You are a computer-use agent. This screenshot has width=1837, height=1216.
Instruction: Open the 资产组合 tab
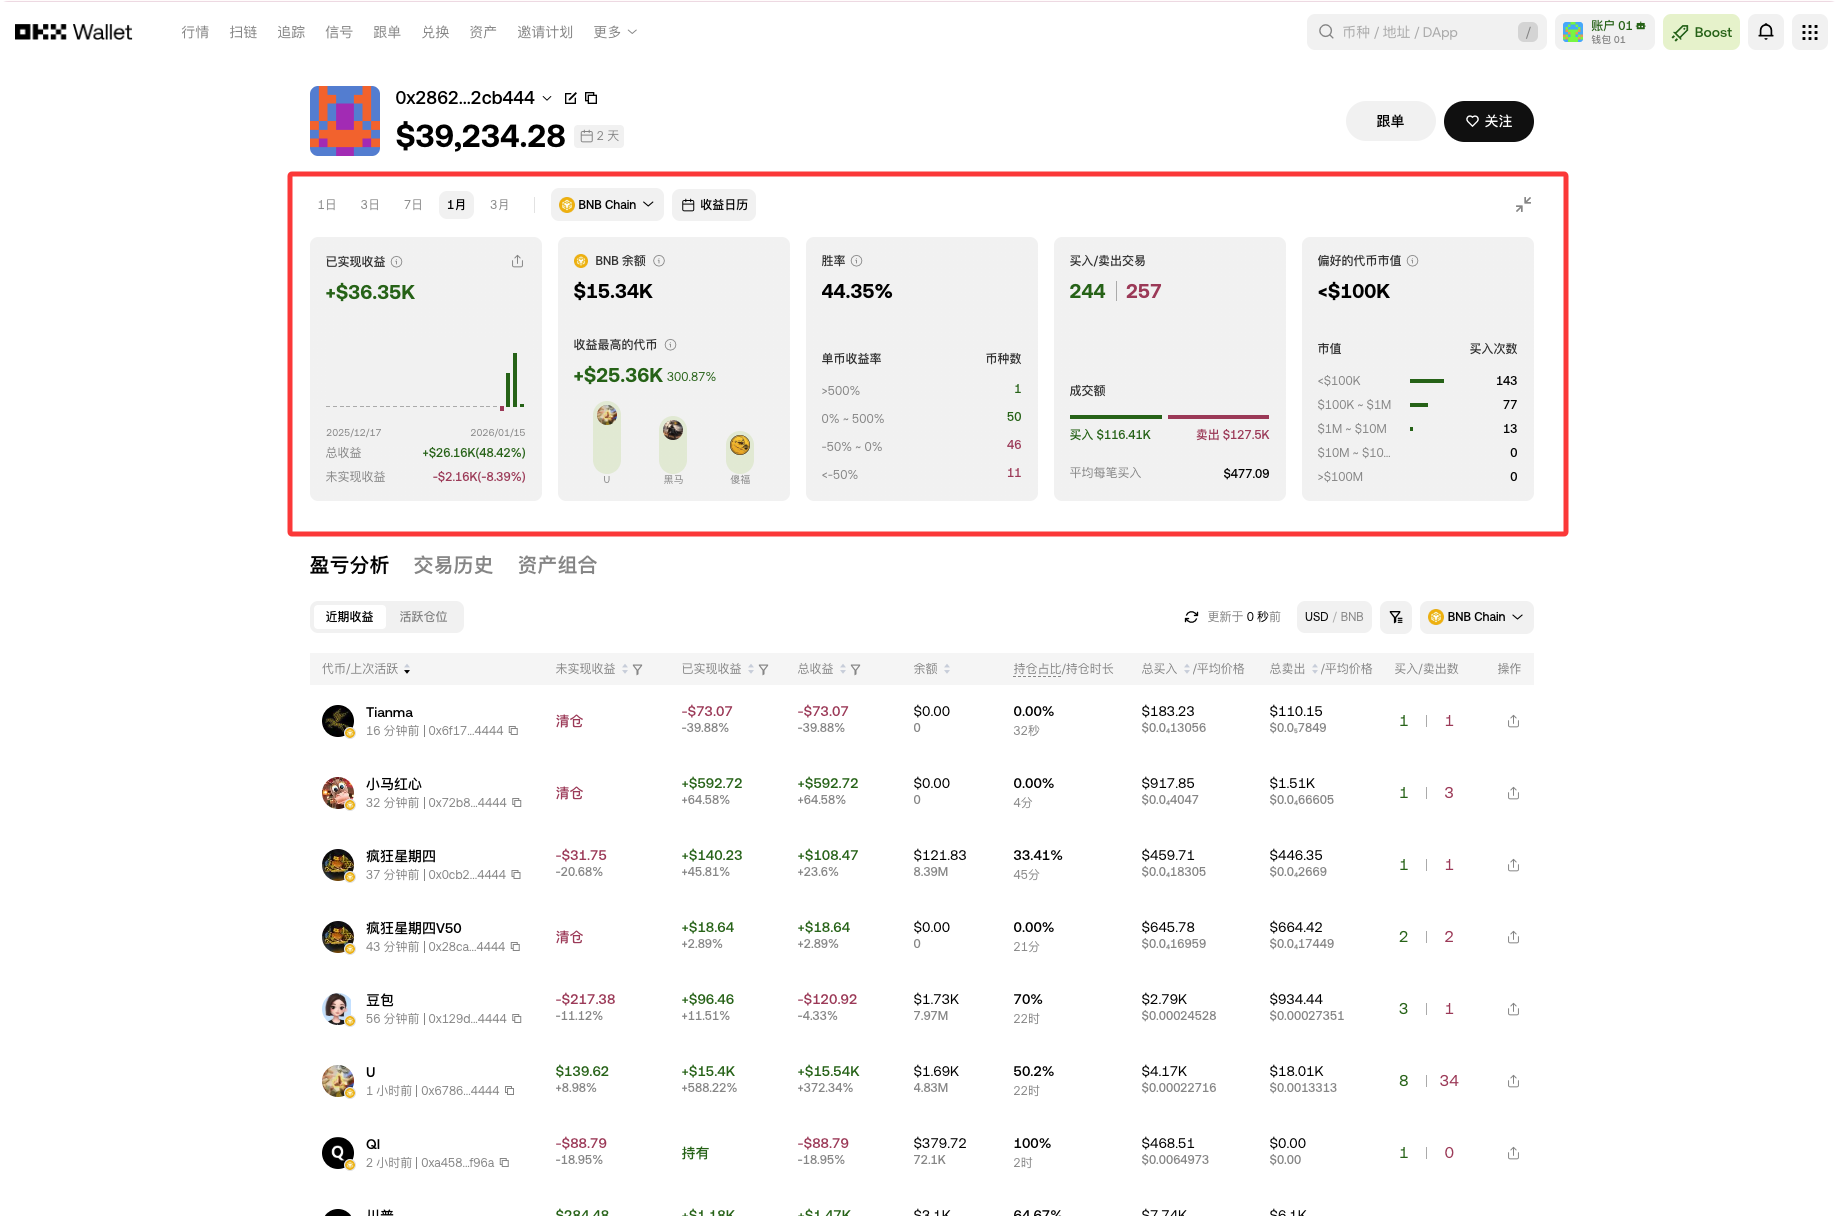pyautogui.click(x=557, y=565)
